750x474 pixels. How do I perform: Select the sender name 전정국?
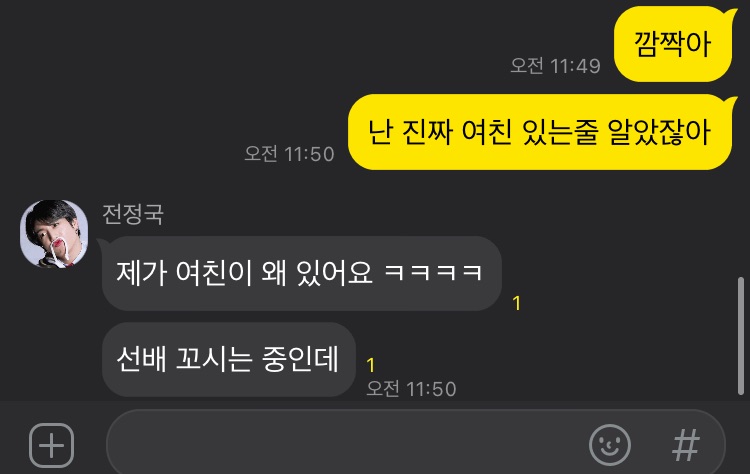(133, 214)
